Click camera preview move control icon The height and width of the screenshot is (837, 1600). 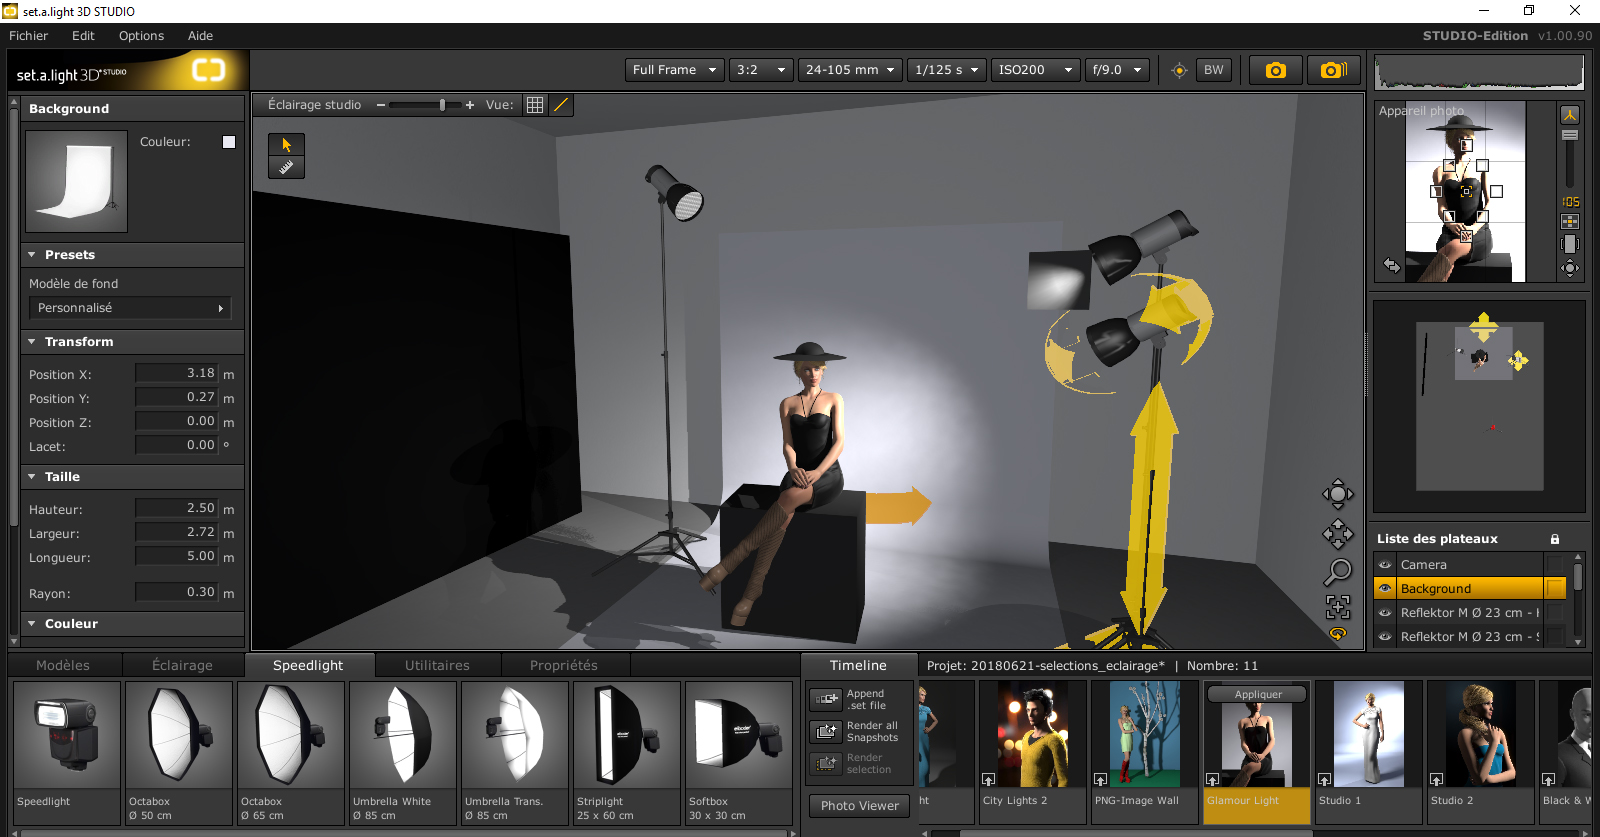point(1570,267)
